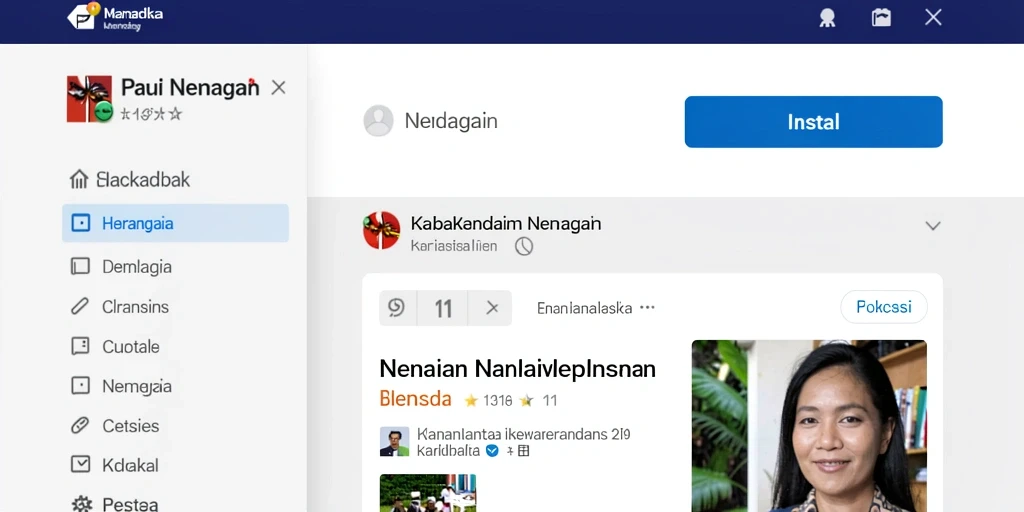Close the Paui Nenagan profile panel
The height and width of the screenshot is (512, 1024).
(278, 88)
